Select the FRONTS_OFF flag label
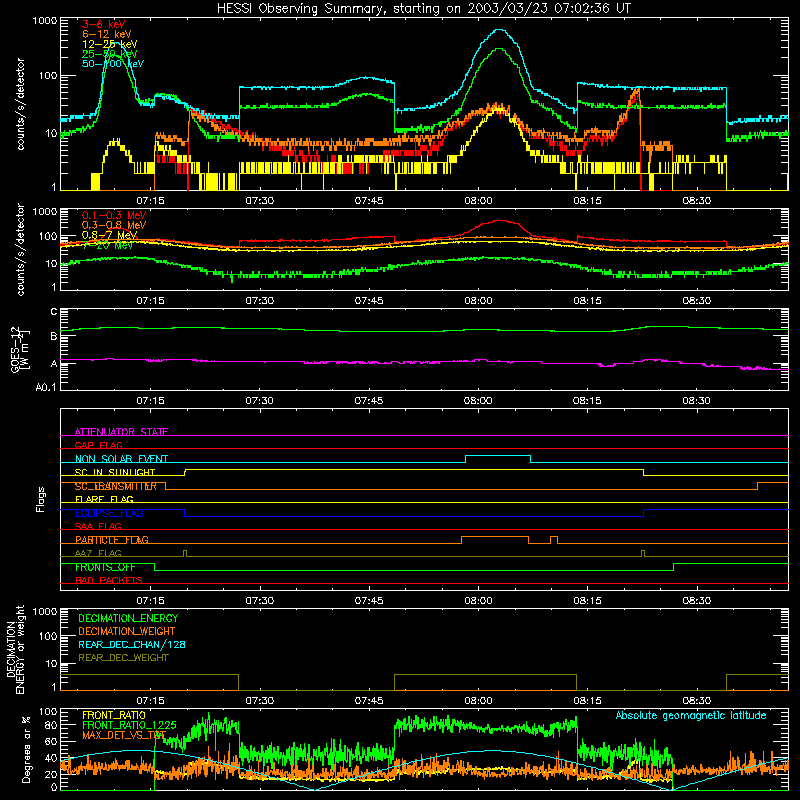Viewport: 800px width, 800px height. (x=105, y=567)
